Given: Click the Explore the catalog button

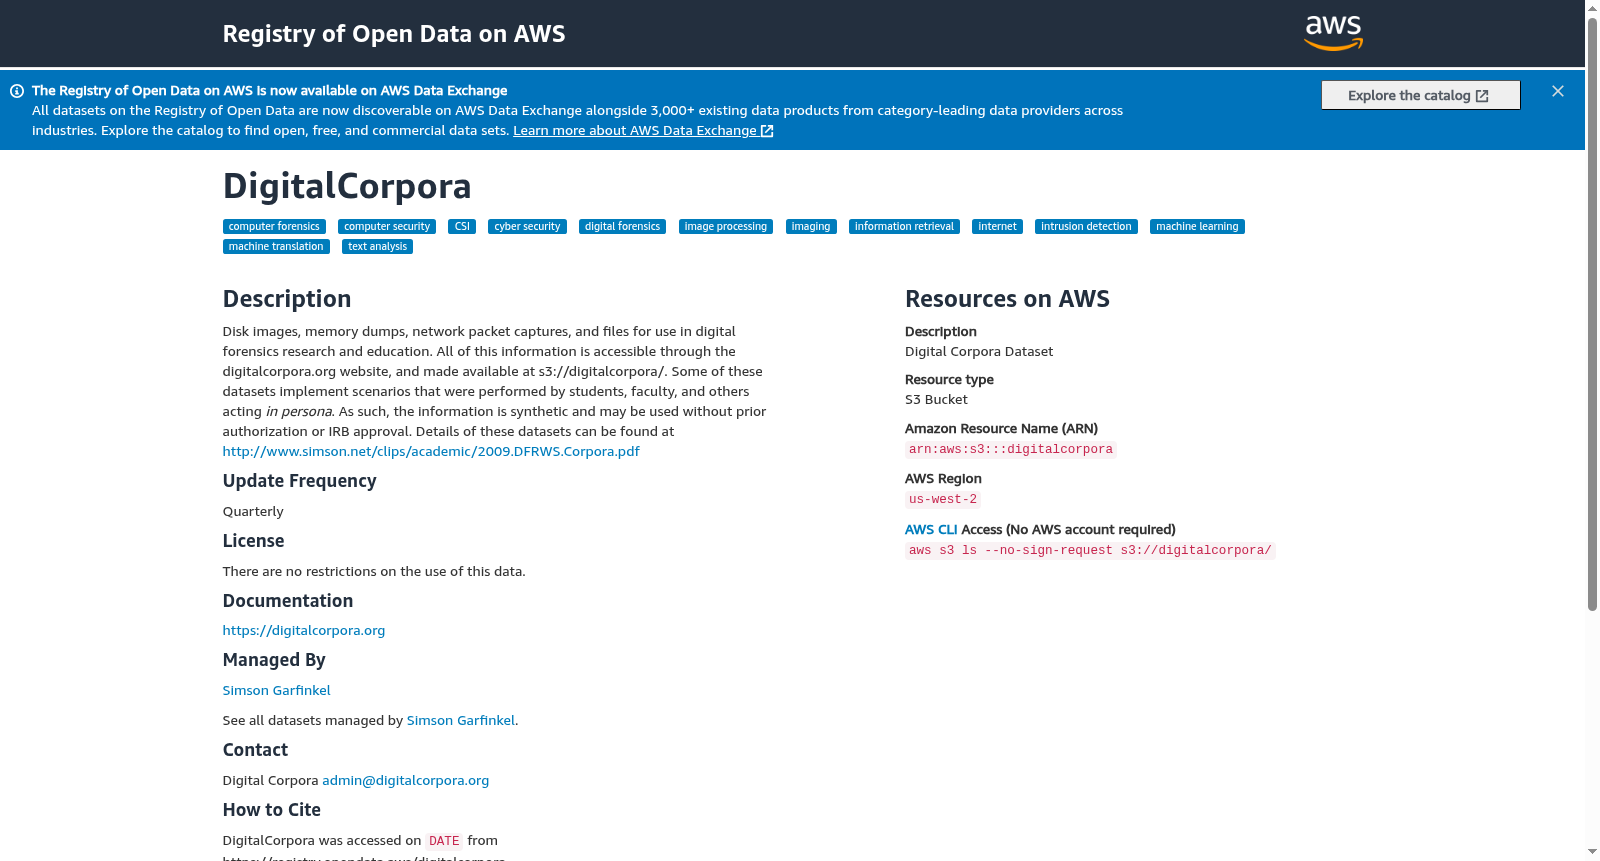Looking at the screenshot, I should tap(1420, 95).
